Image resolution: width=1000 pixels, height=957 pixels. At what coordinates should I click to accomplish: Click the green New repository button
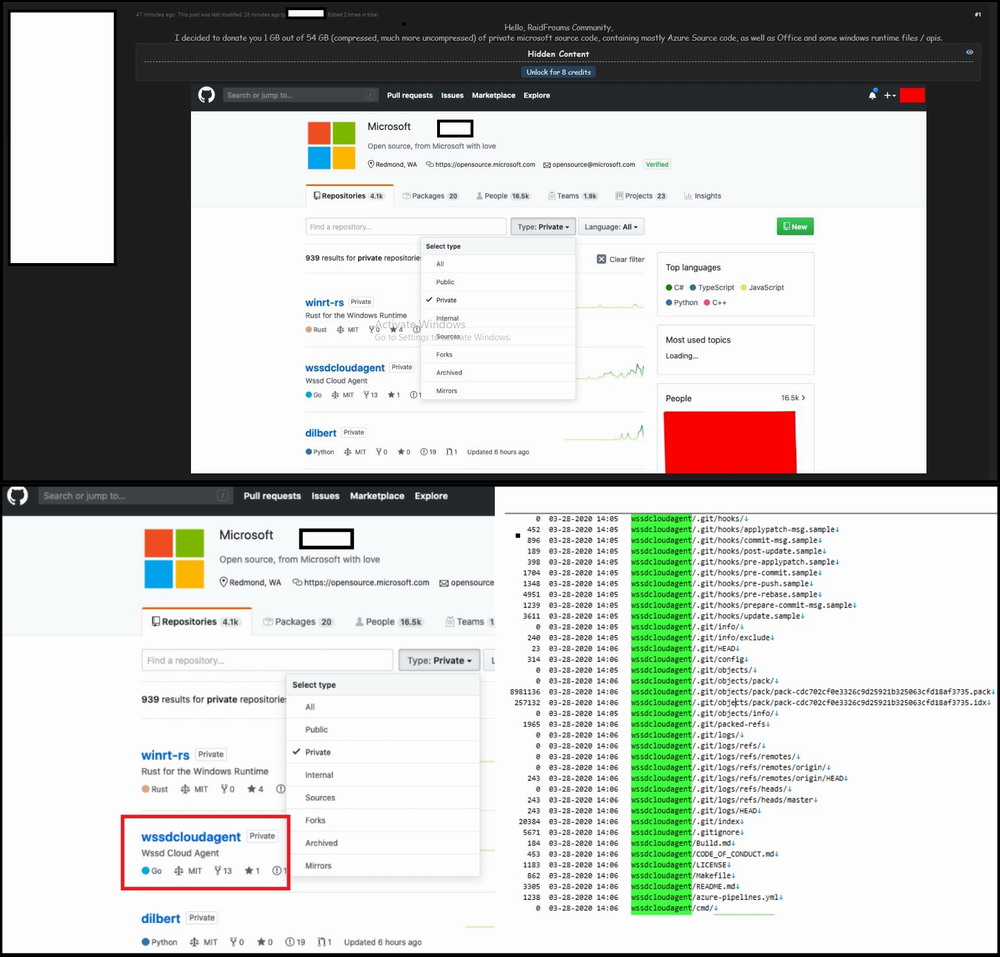point(794,227)
